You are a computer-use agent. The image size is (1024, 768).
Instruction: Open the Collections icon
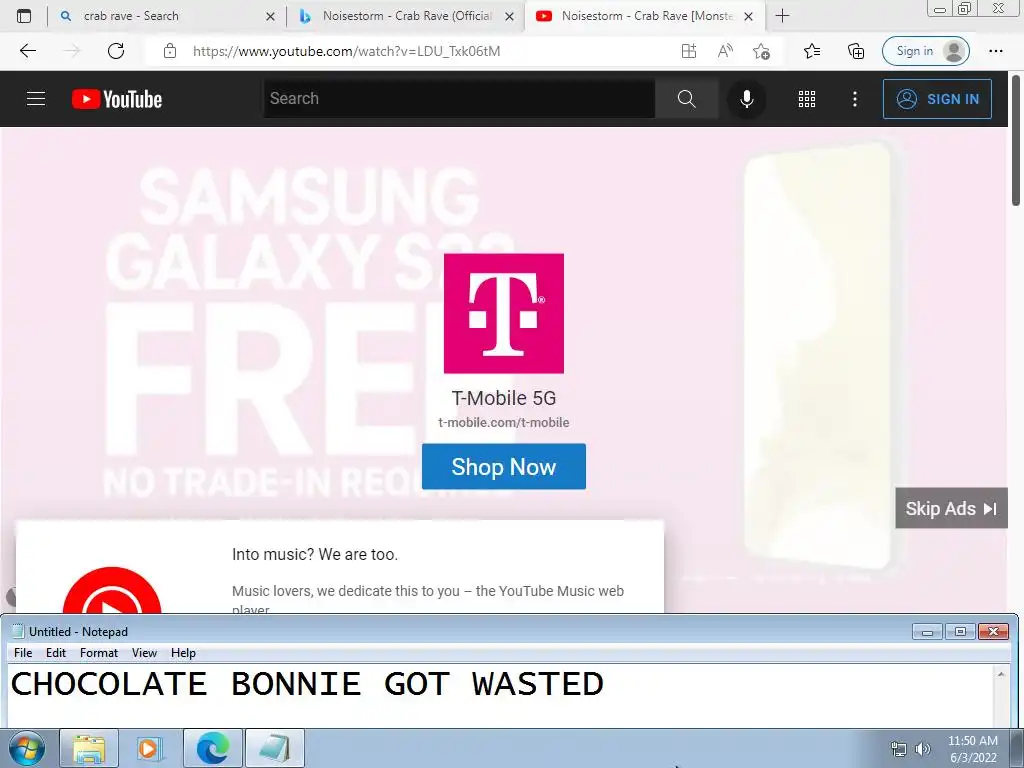point(856,51)
